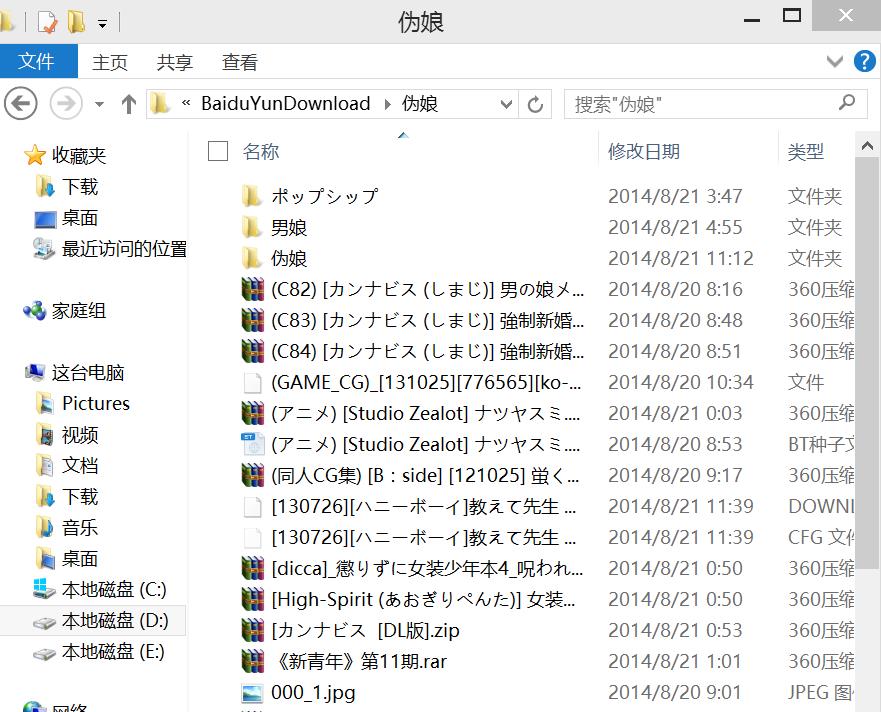Switch to the 共享 ribbon tab
The image size is (881, 712).
pyautogui.click(x=175, y=62)
